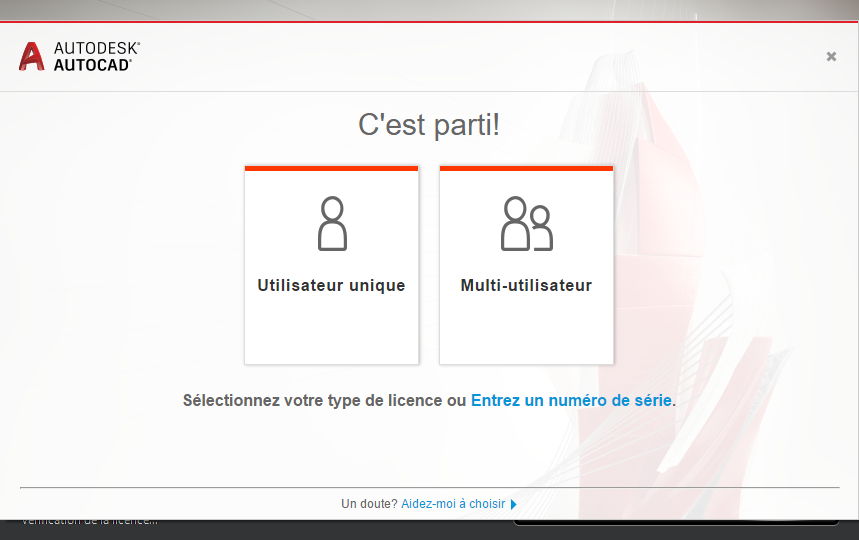Select the Utilisateur unique license card
This screenshot has height=540, width=859.
[x=331, y=265]
